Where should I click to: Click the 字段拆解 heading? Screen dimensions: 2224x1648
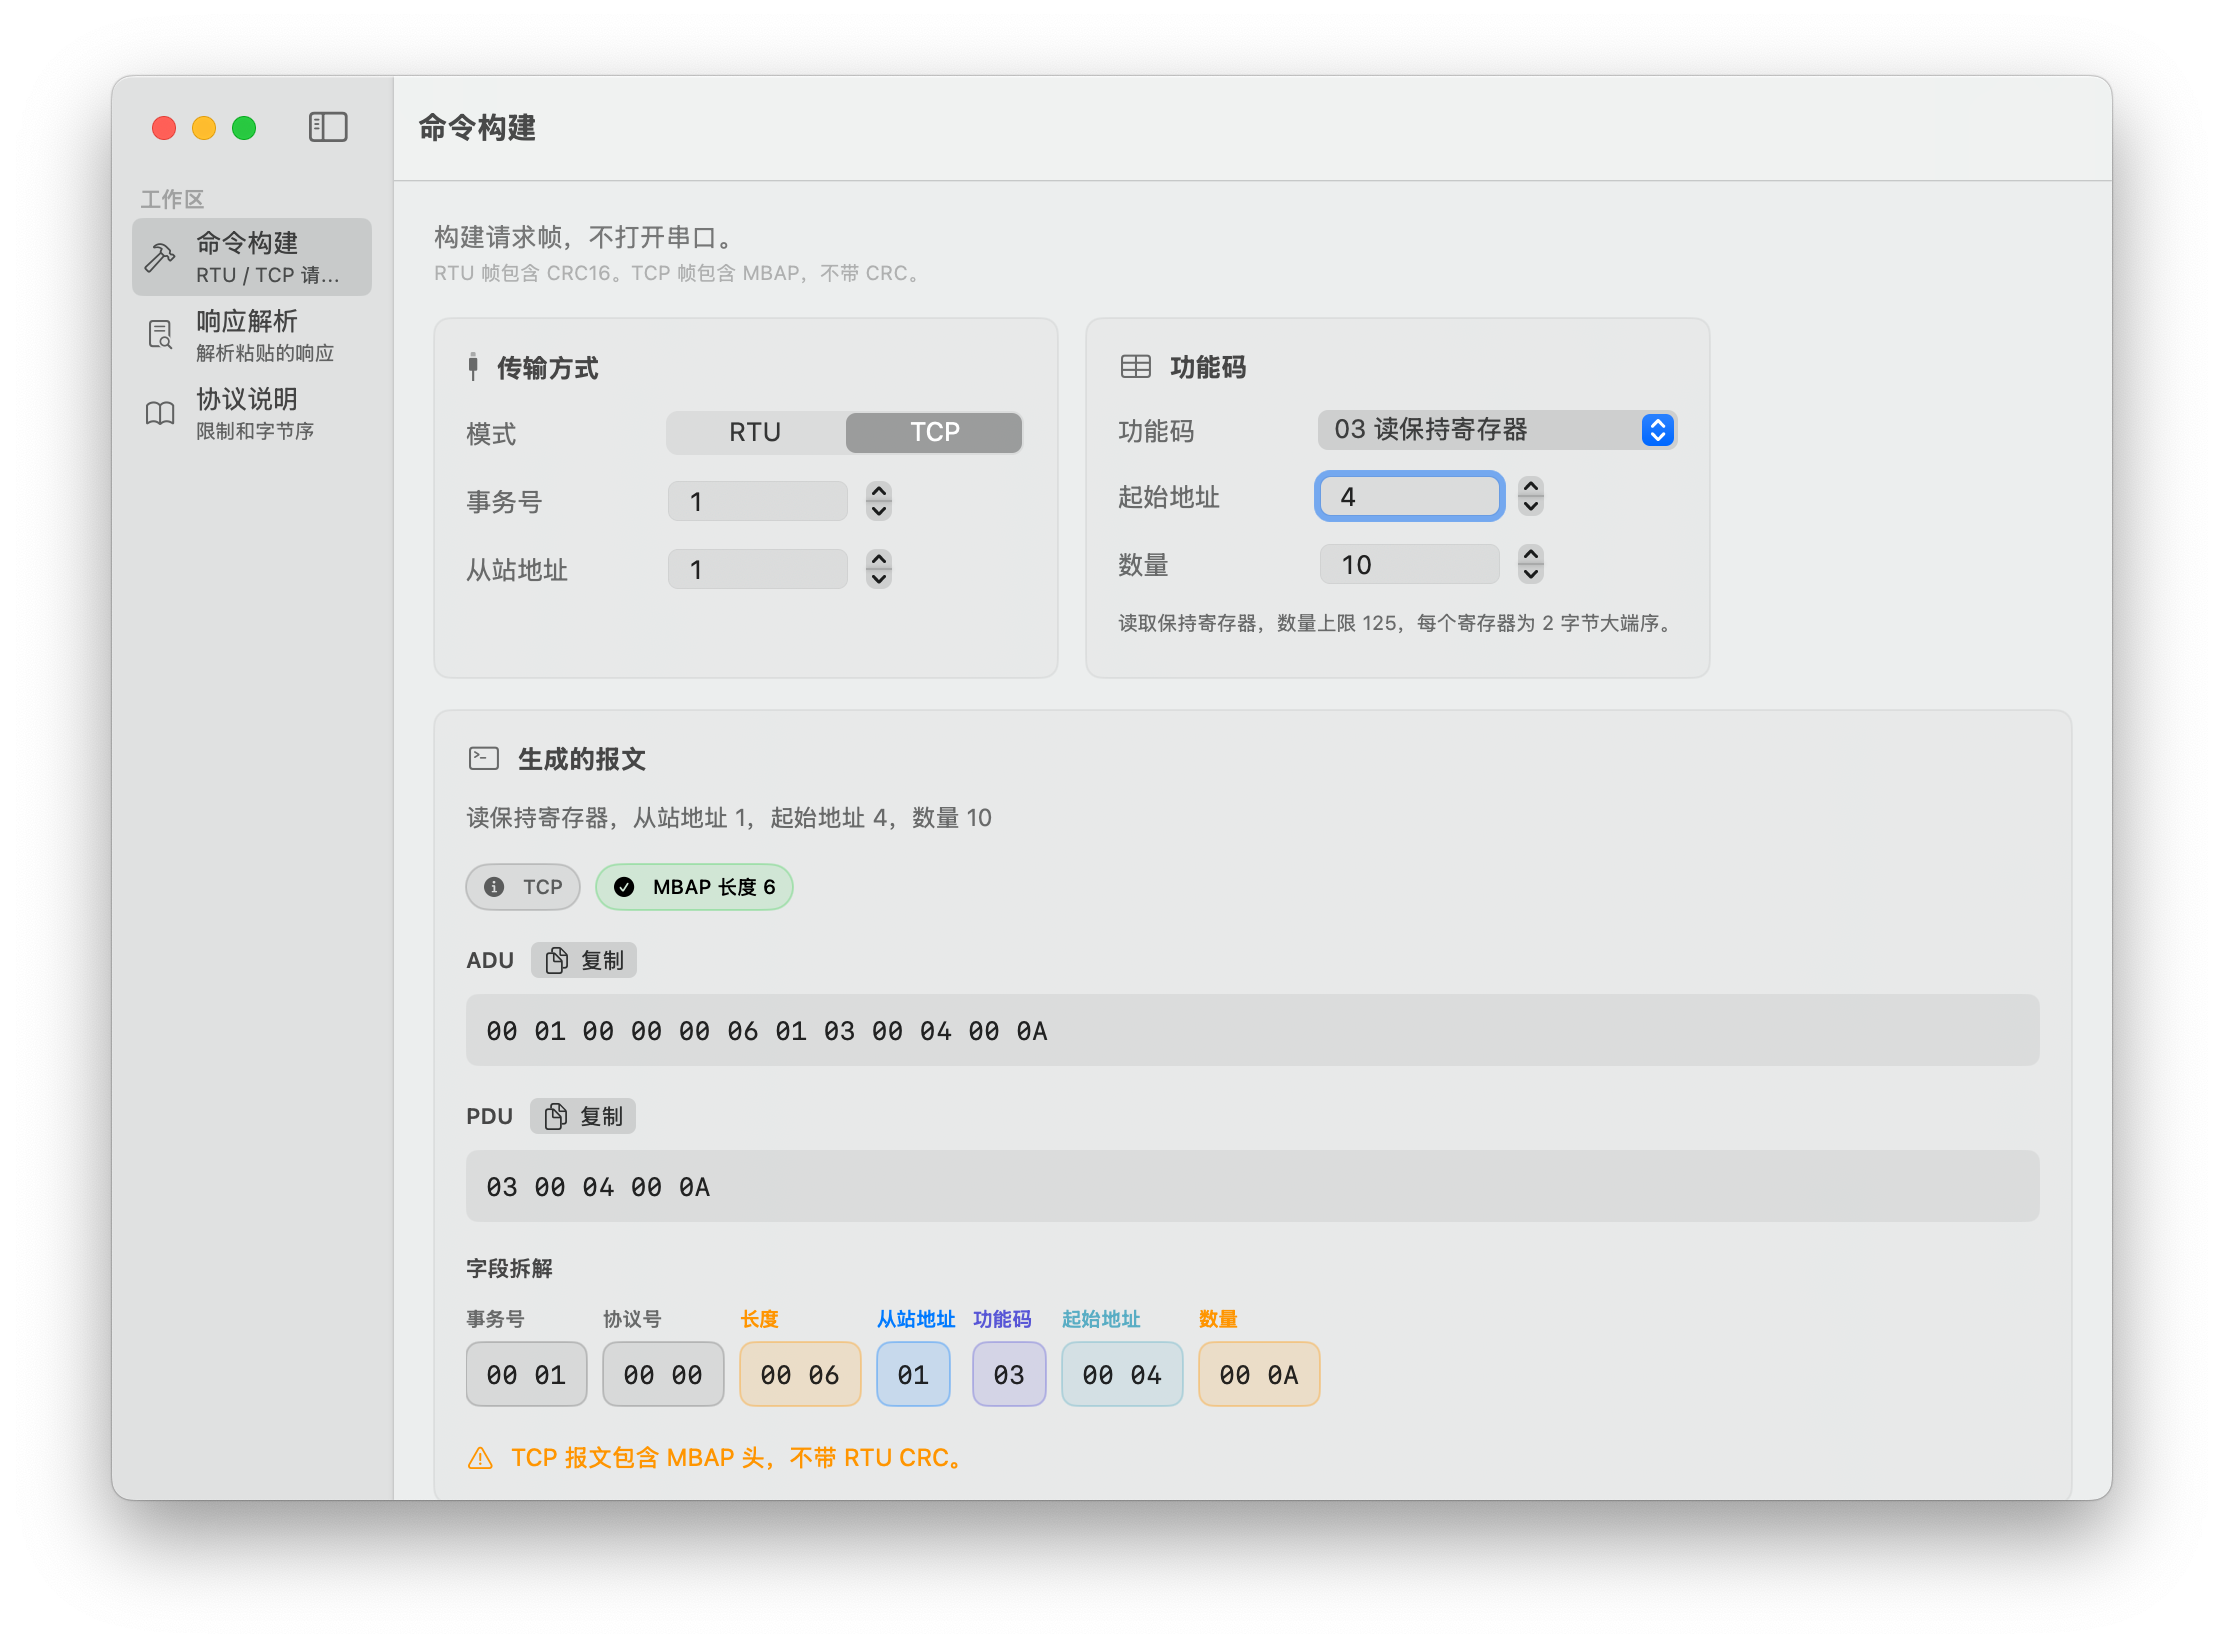(509, 1268)
